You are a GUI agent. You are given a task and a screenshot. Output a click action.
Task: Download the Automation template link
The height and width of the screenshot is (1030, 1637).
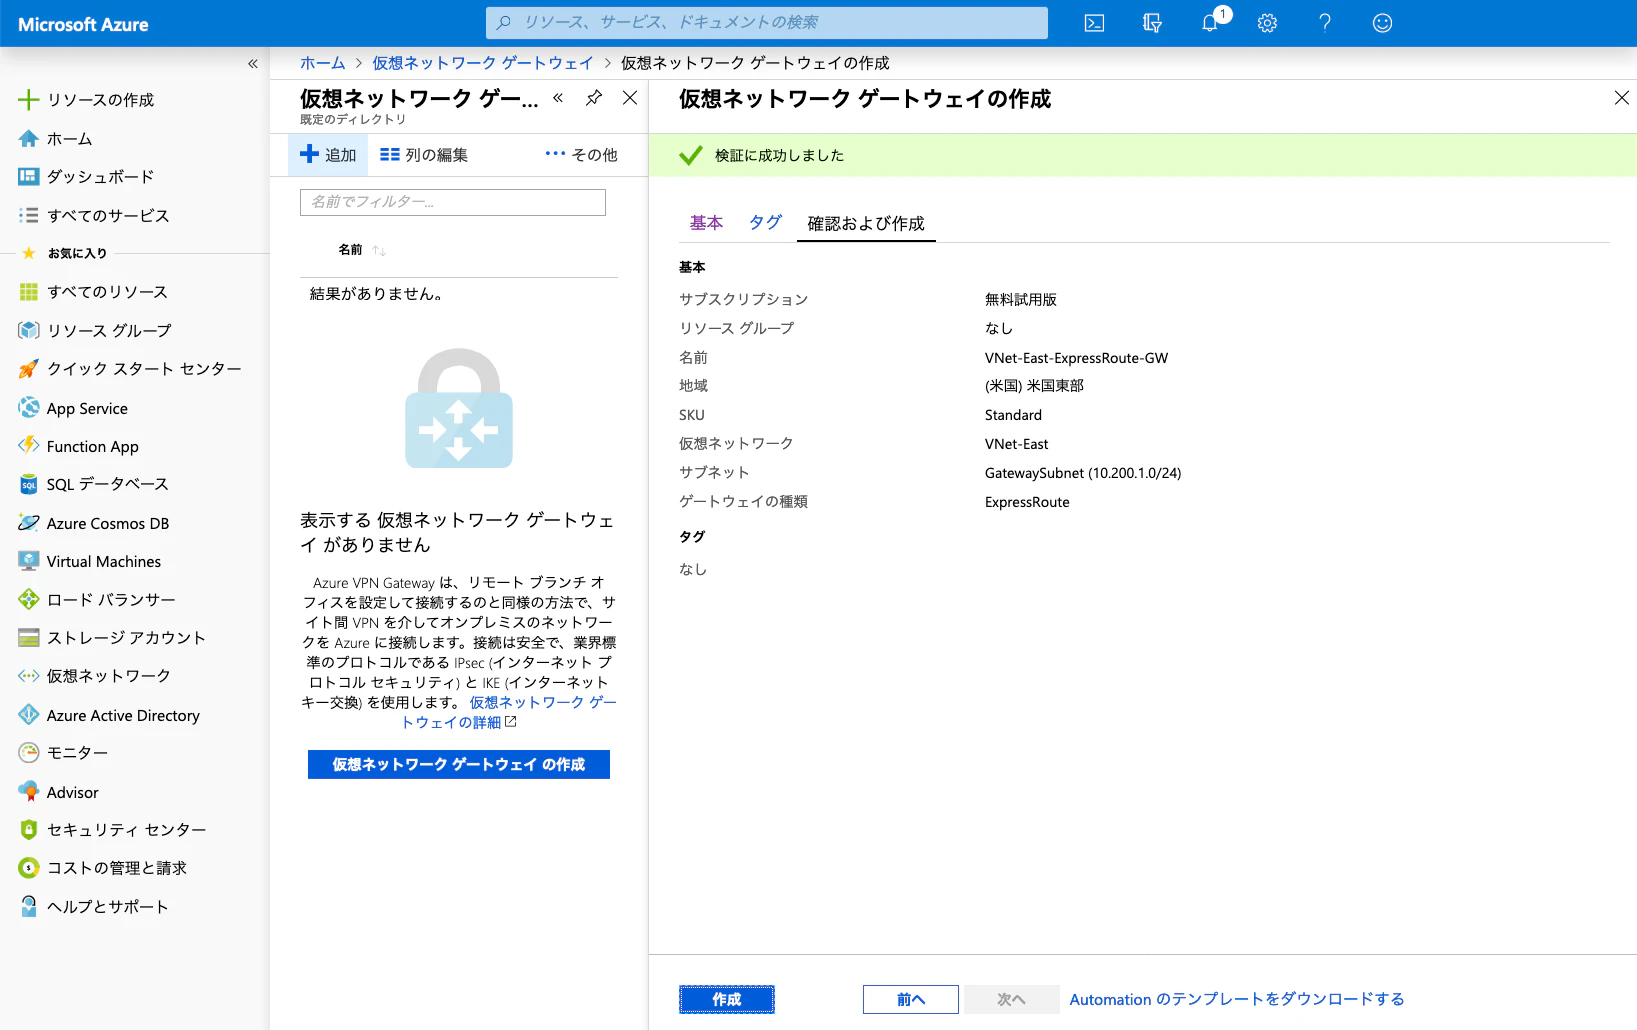point(1237,999)
